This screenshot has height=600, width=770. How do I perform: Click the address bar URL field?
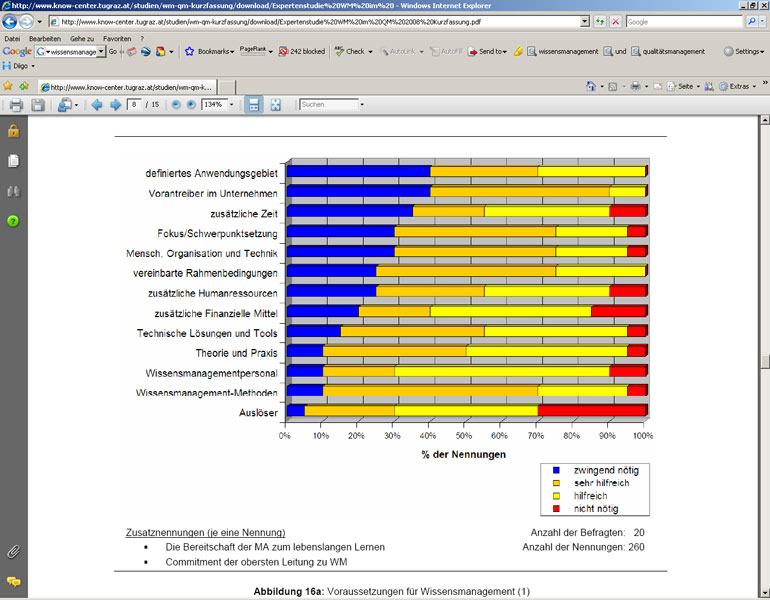point(314,22)
